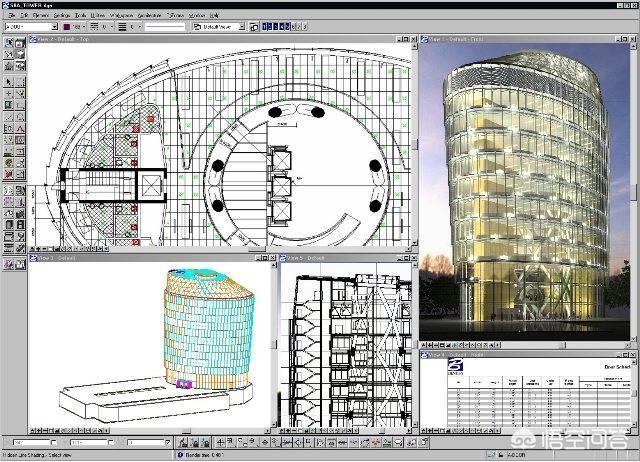The width and height of the screenshot is (640, 462).
Task: Click the MicroStation icon in the title bar
Action: point(7,5)
